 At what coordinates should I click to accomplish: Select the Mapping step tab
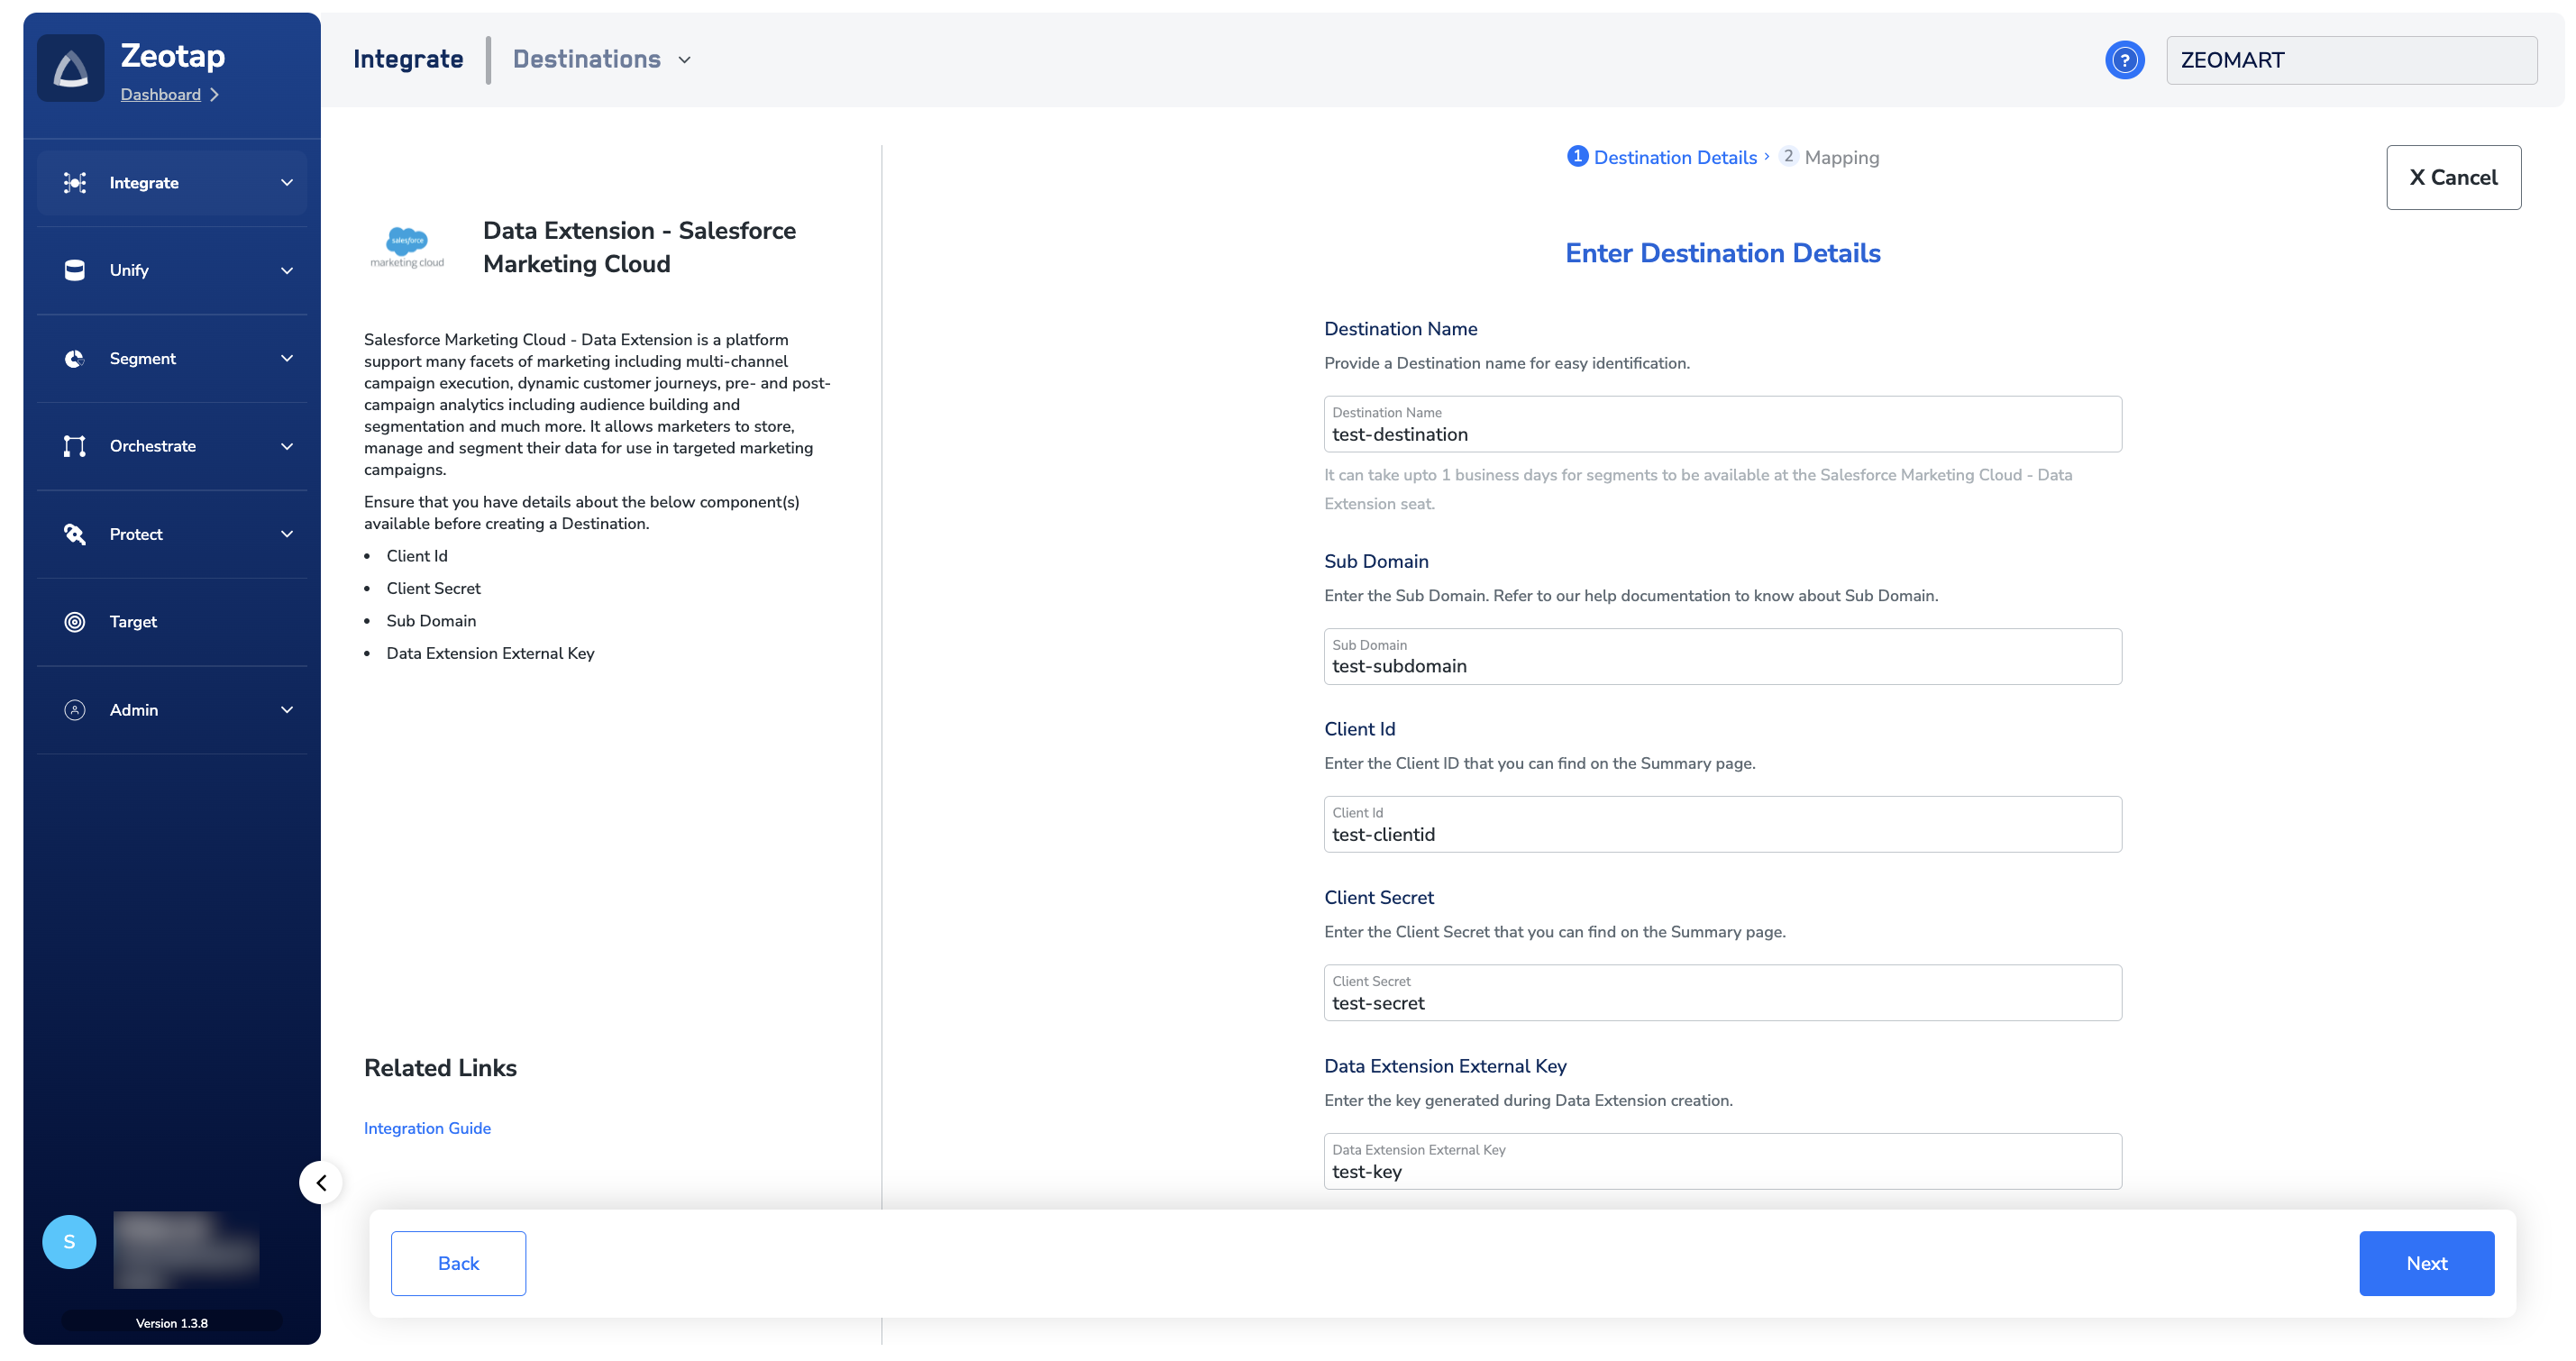click(1840, 157)
